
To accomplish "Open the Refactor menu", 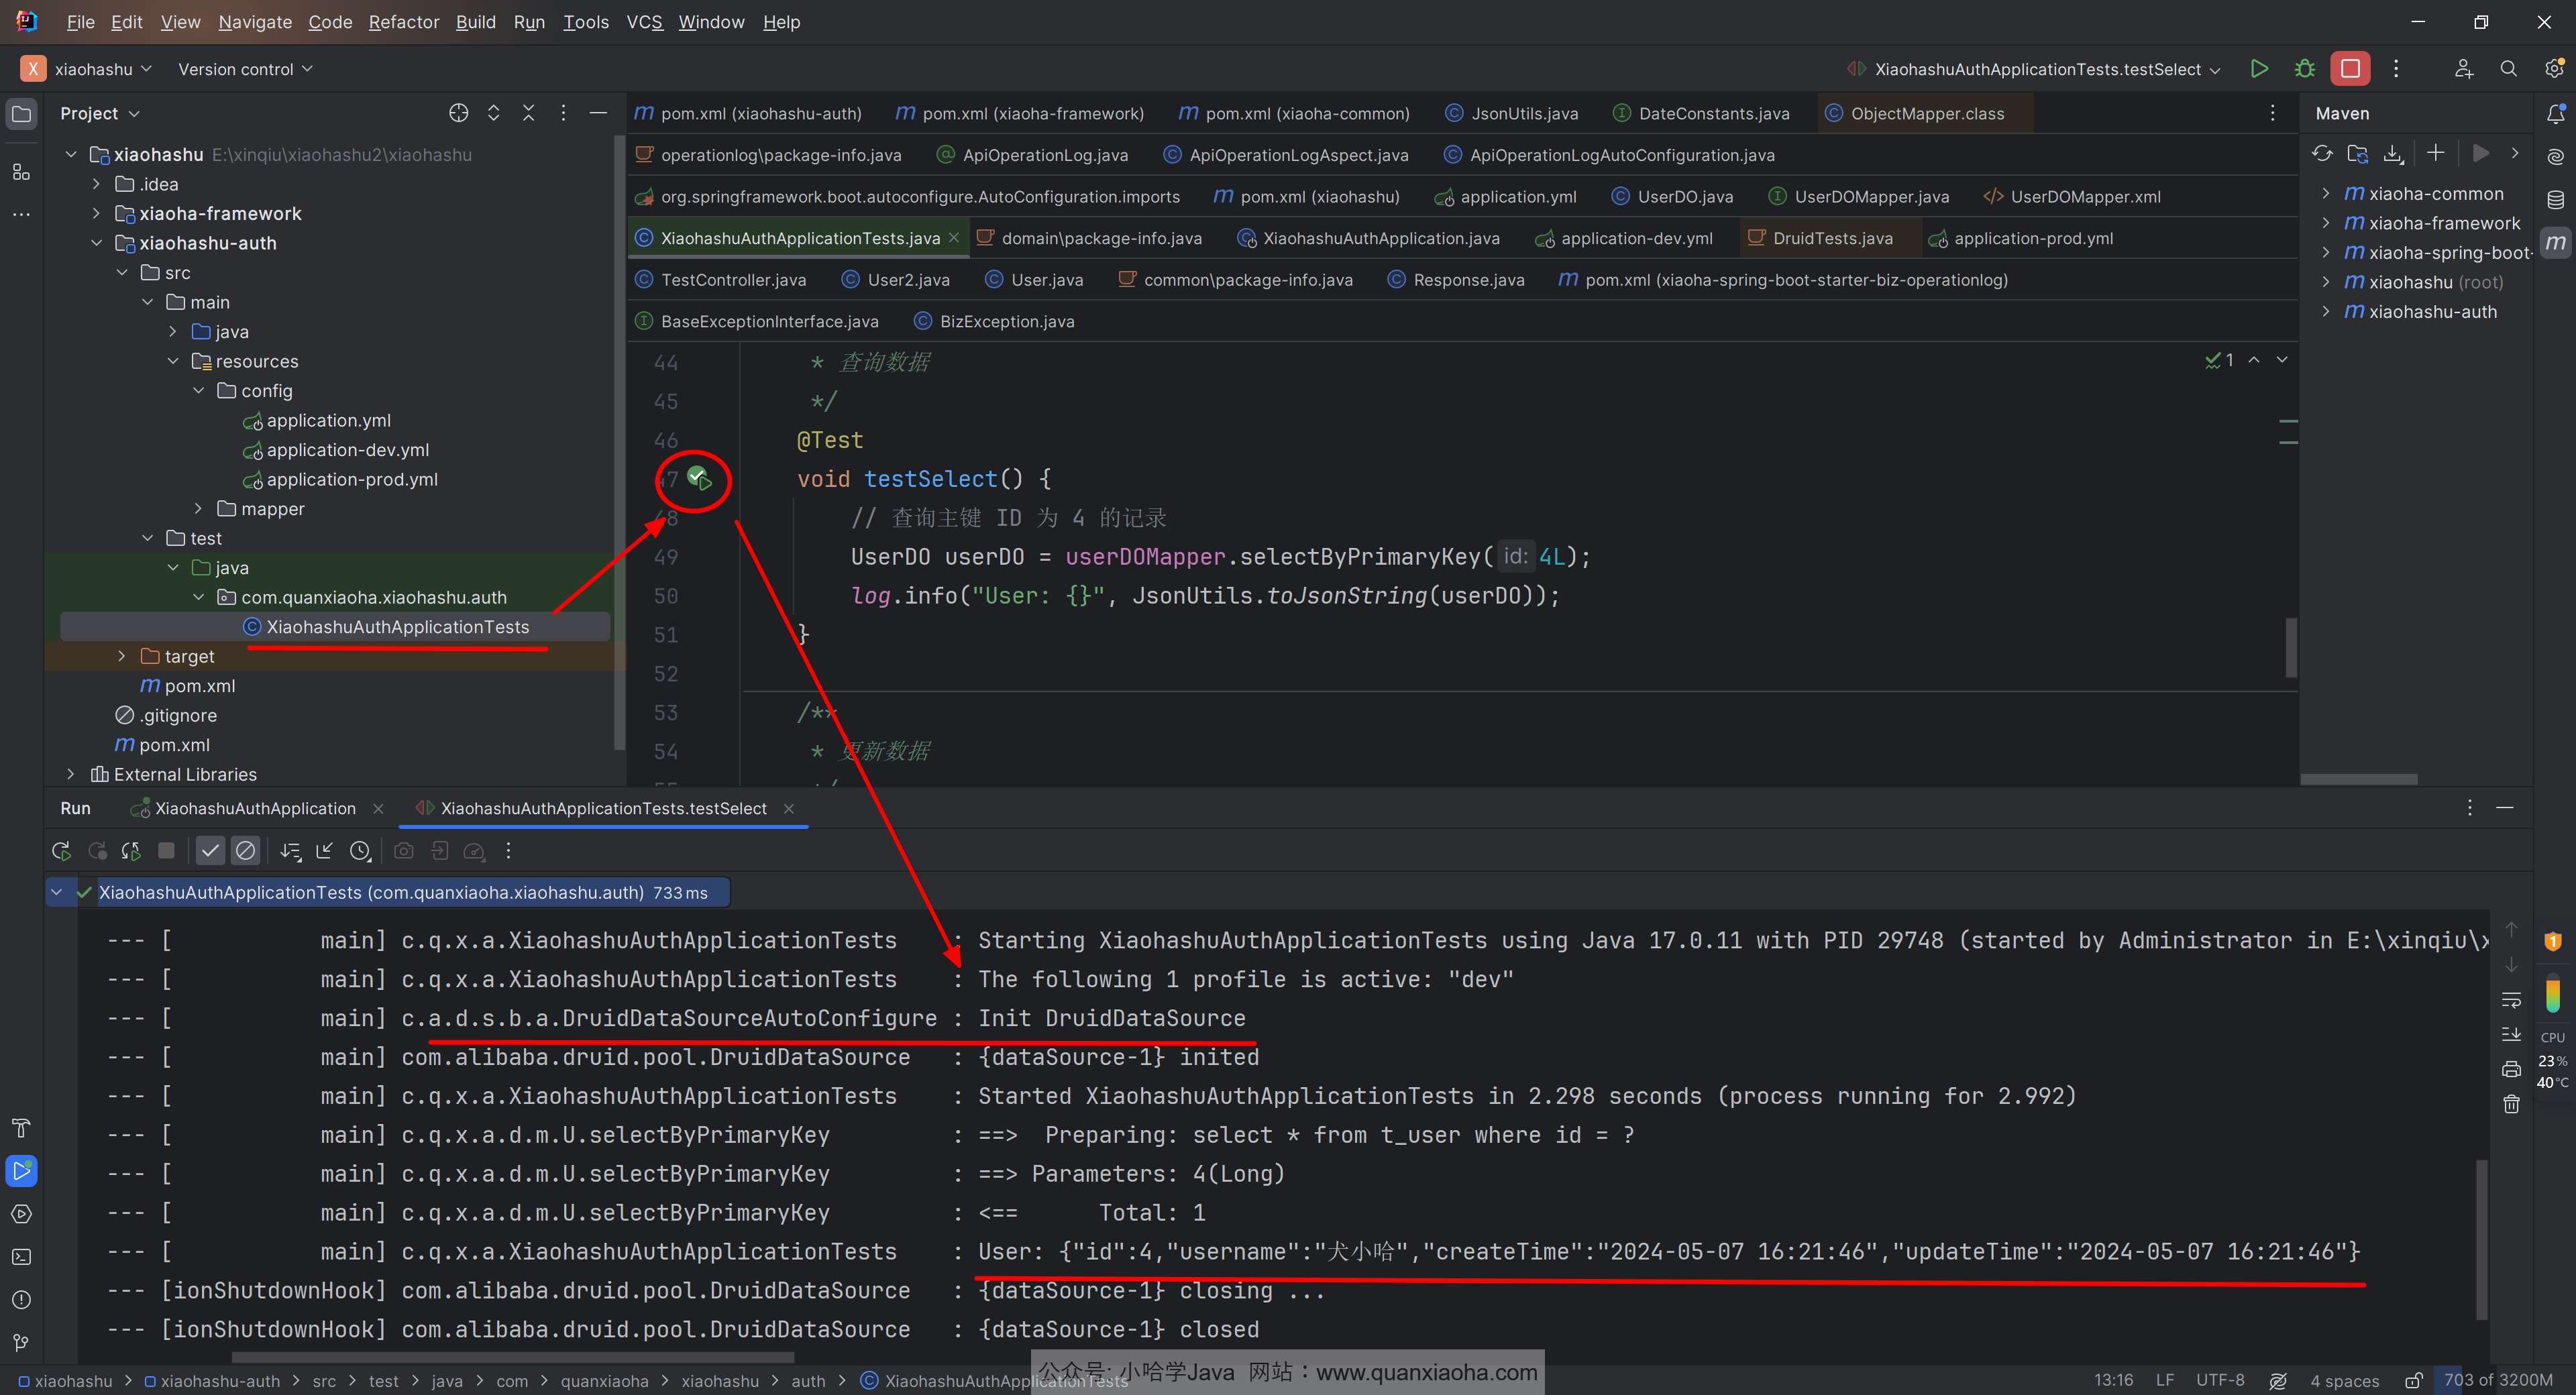I will pyautogui.click(x=403, y=22).
